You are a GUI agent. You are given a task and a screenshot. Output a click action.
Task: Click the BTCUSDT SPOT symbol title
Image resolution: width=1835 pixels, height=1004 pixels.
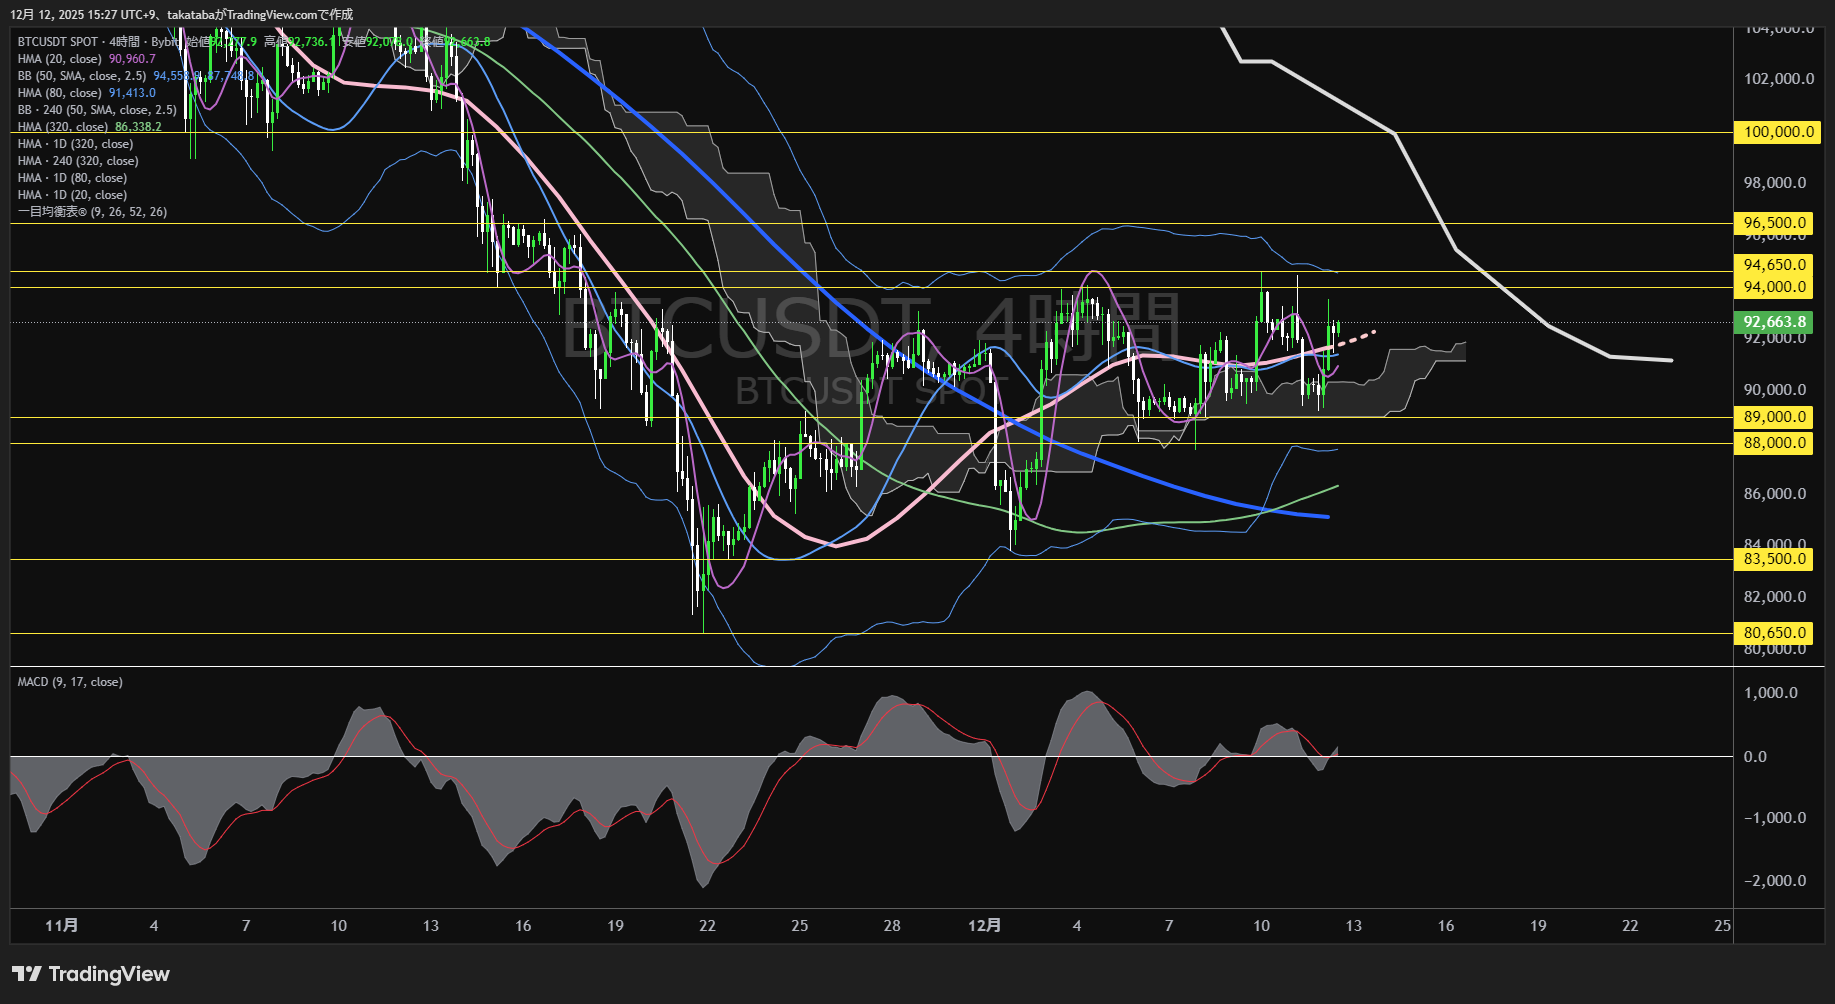tap(58, 42)
